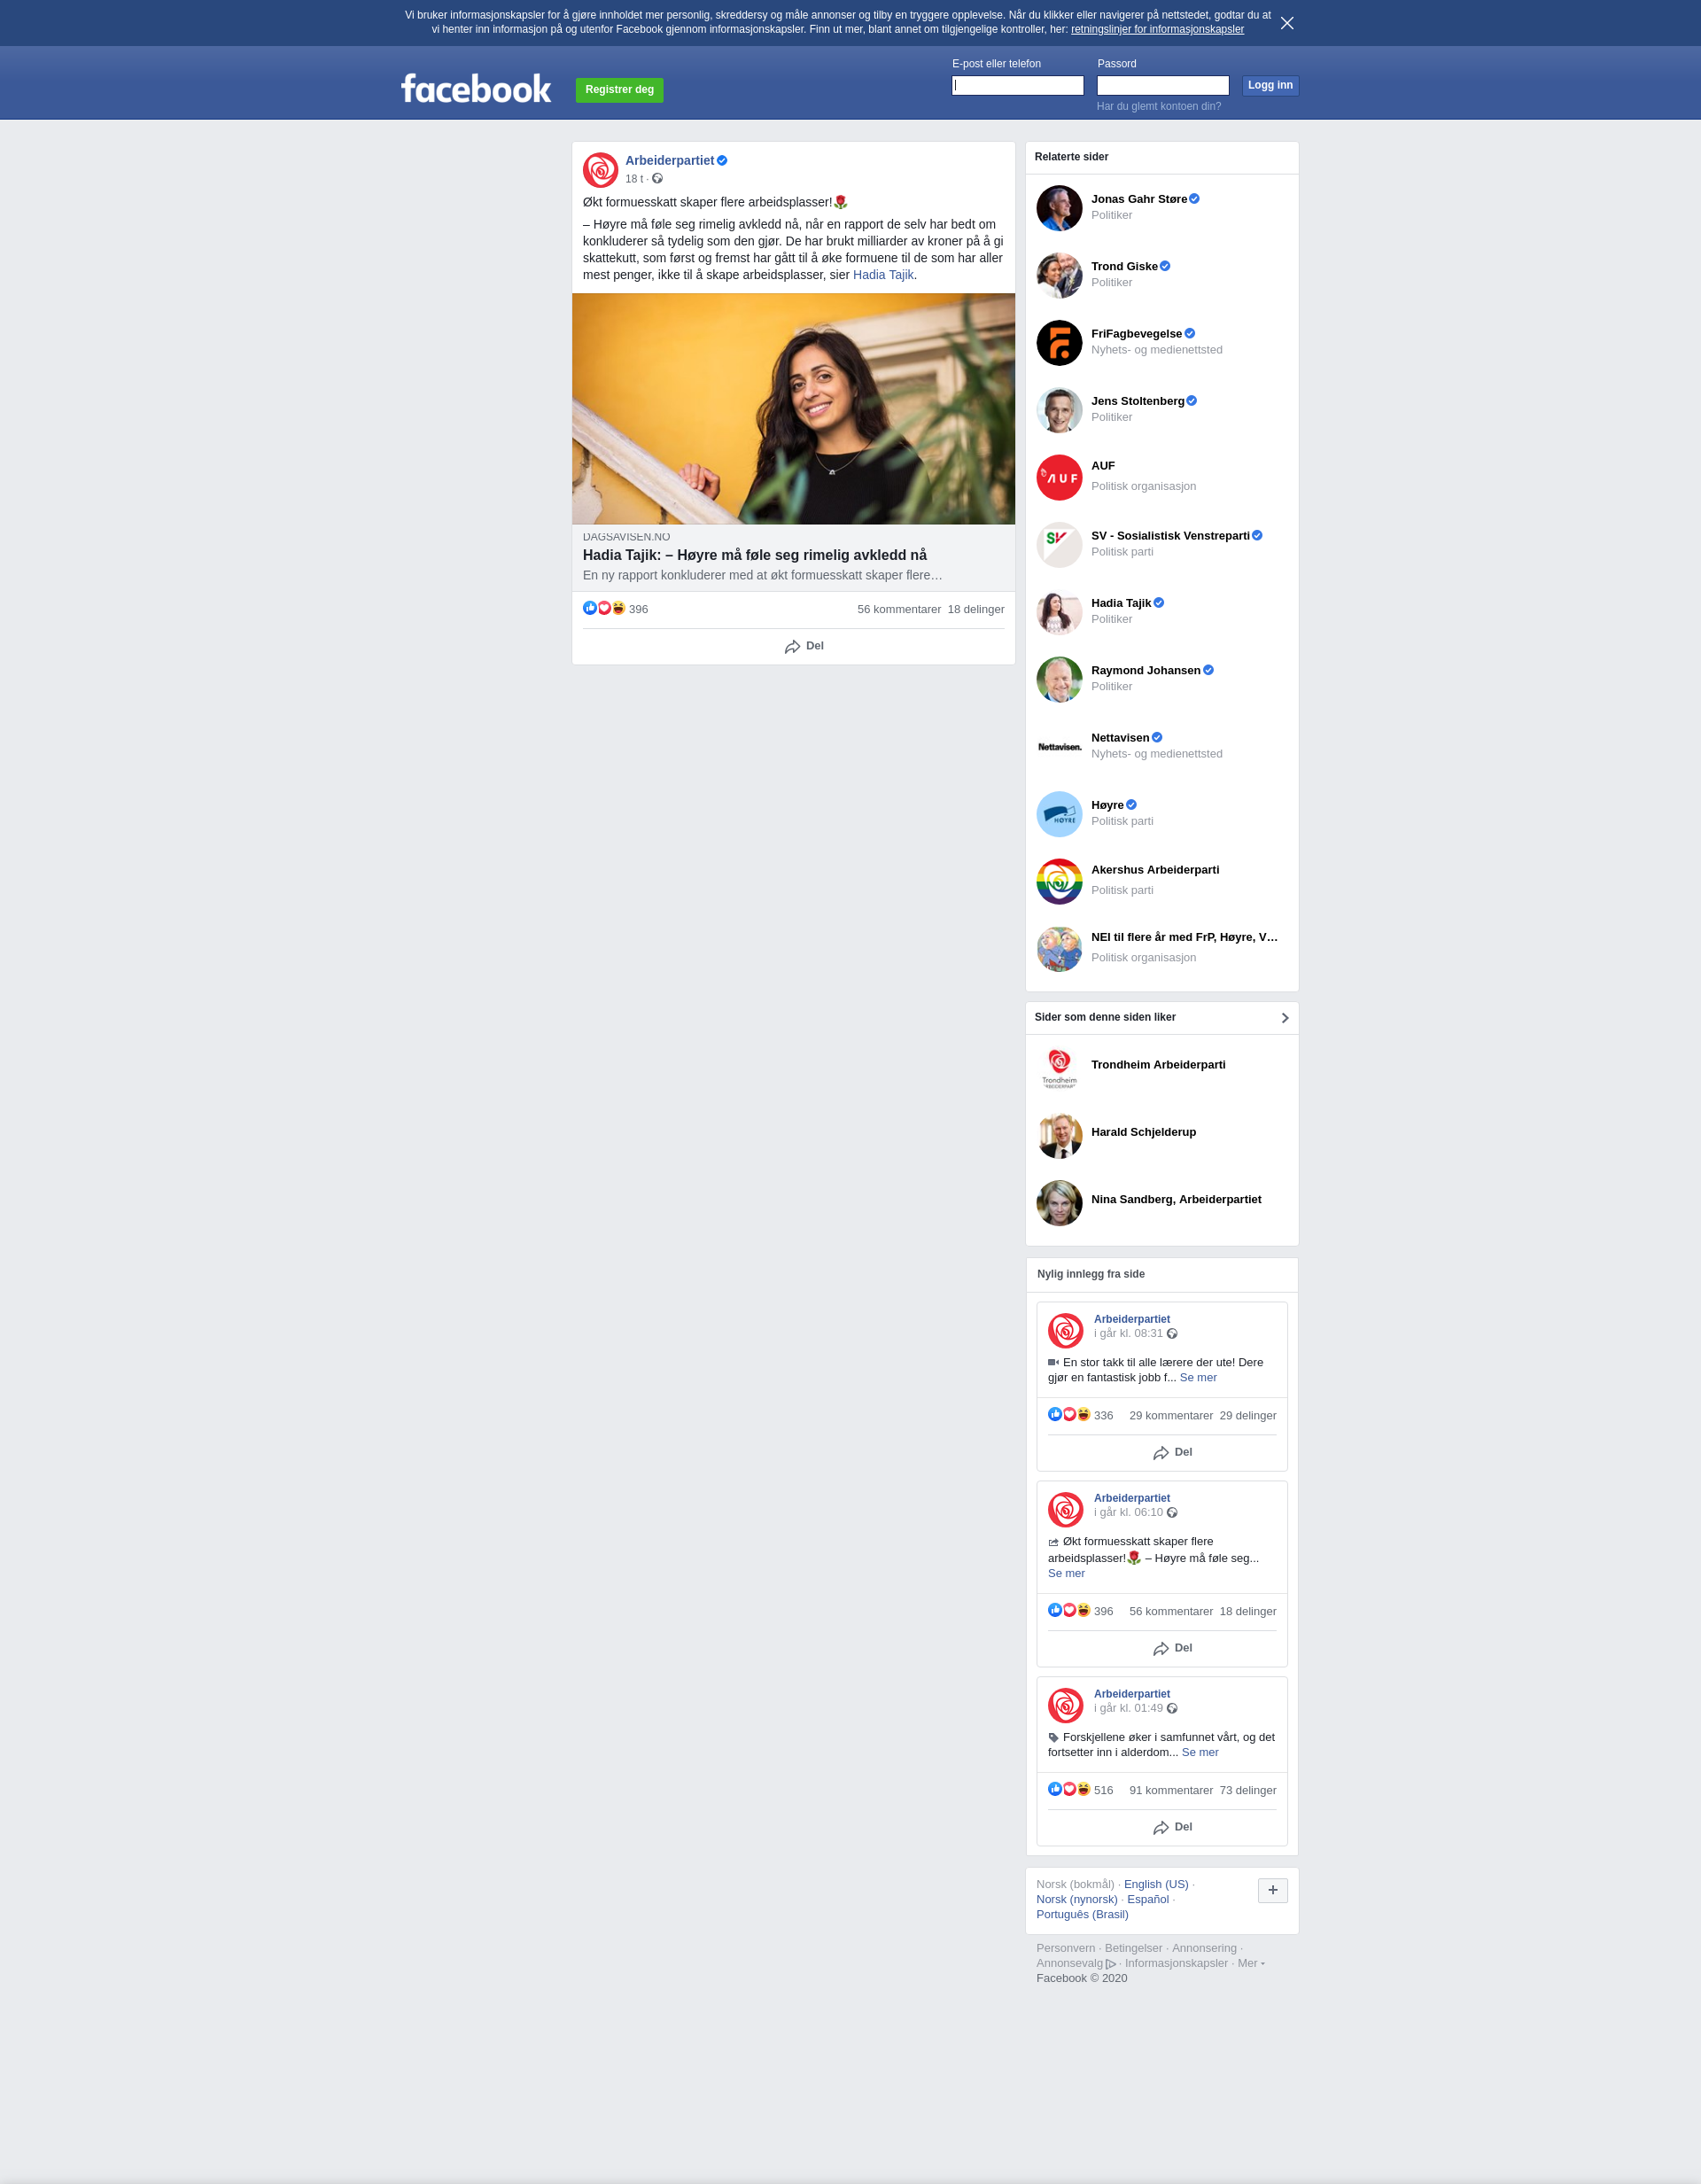Expand Sider som denne siden liker chevron
Screen dimensions: 1701x2184
[1285, 1018]
